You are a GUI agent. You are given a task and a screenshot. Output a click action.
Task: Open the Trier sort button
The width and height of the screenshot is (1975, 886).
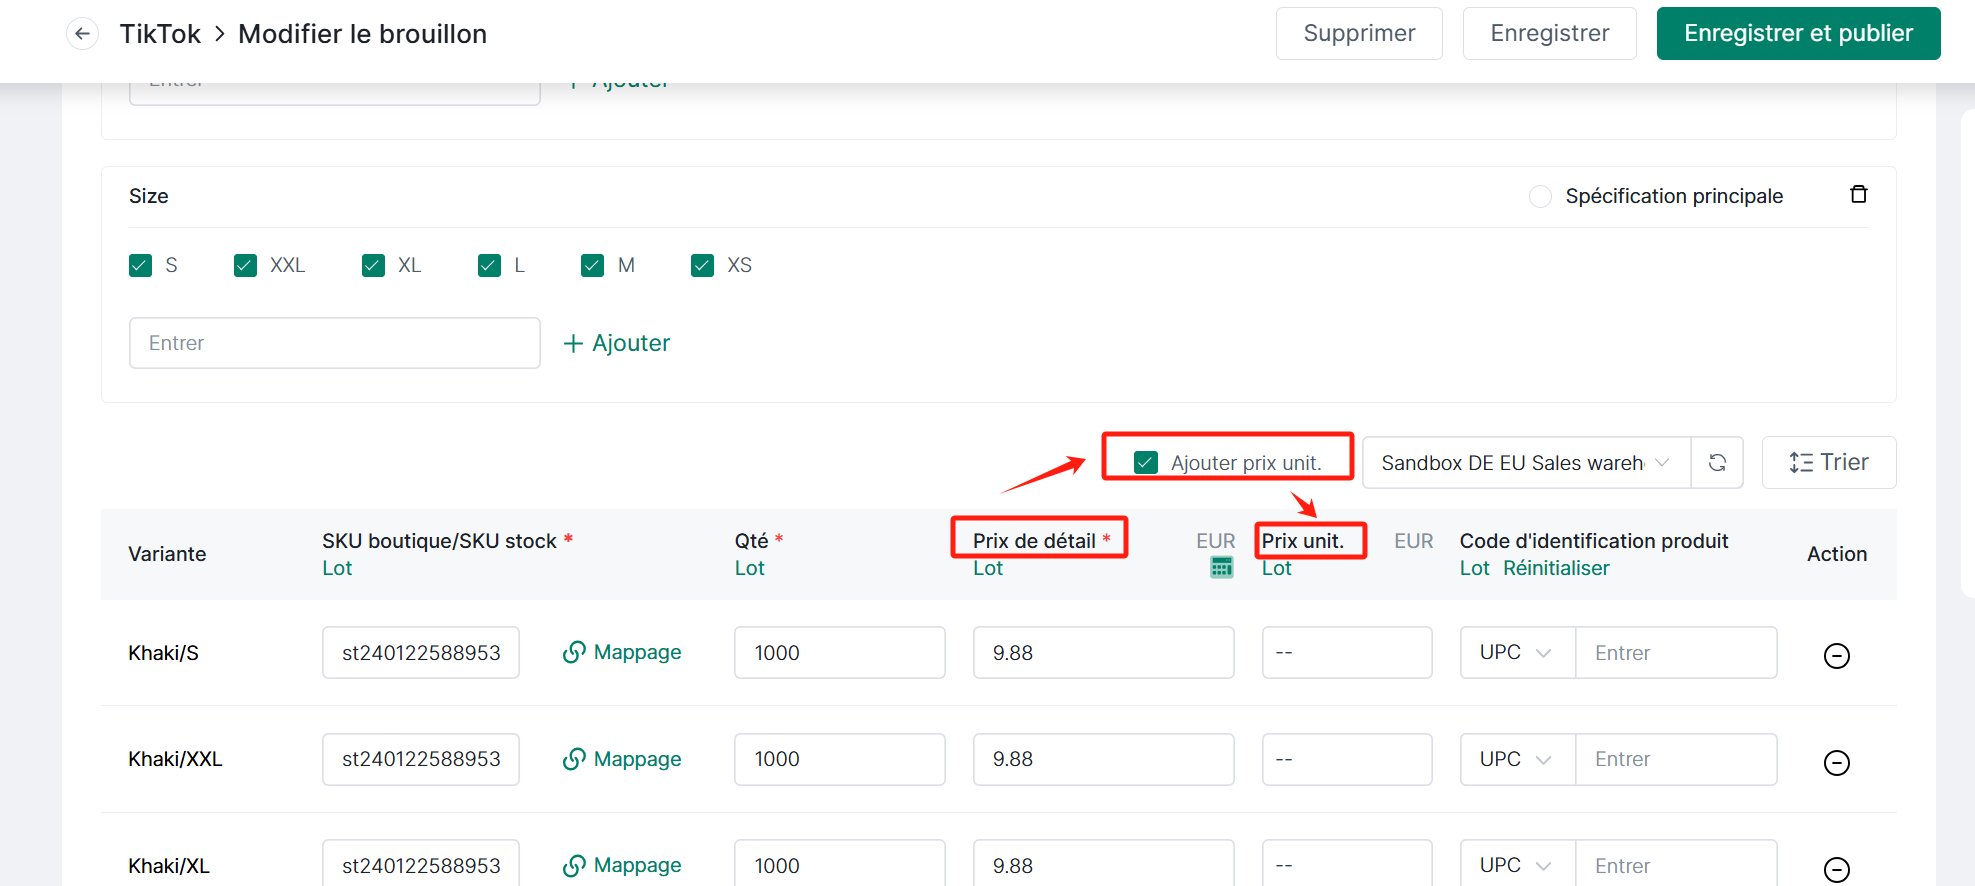pyautogui.click(x=1828, y=463)
